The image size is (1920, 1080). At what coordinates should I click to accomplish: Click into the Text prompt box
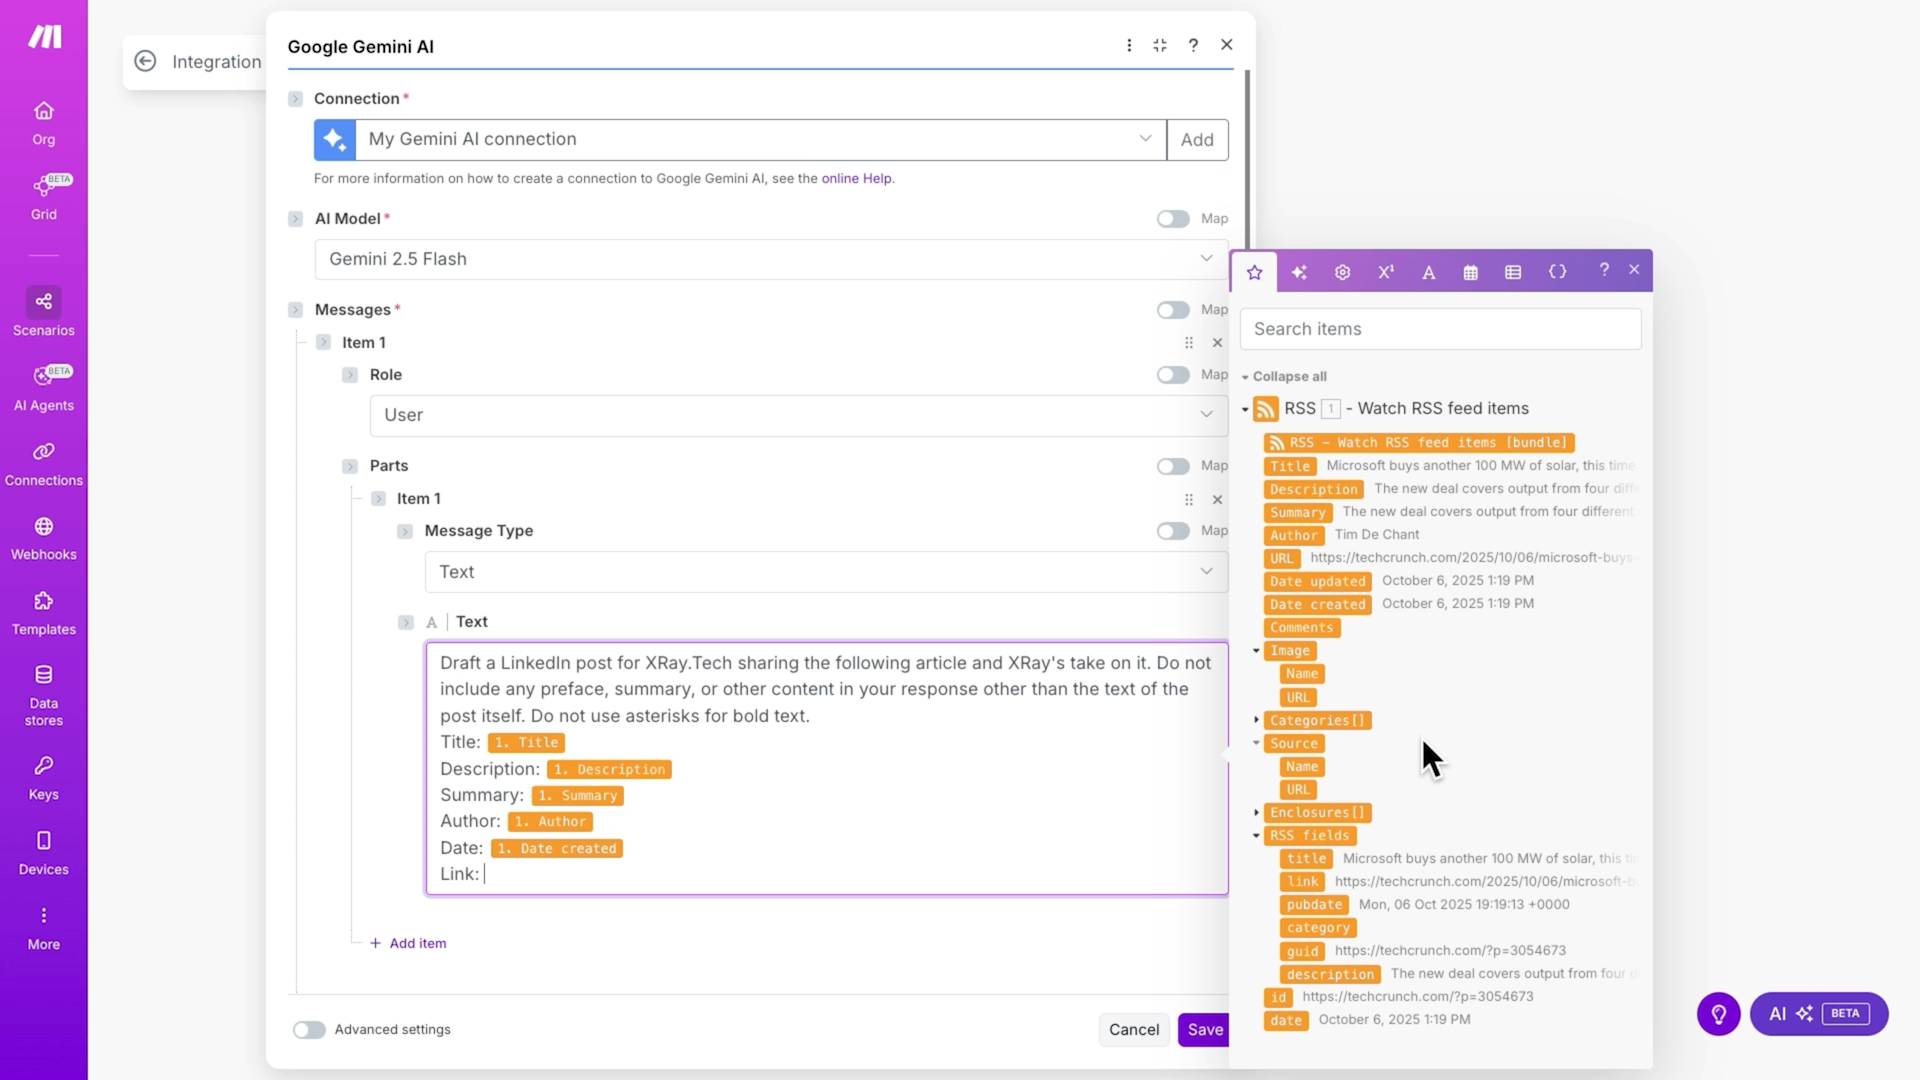click(x=827, y=768)
